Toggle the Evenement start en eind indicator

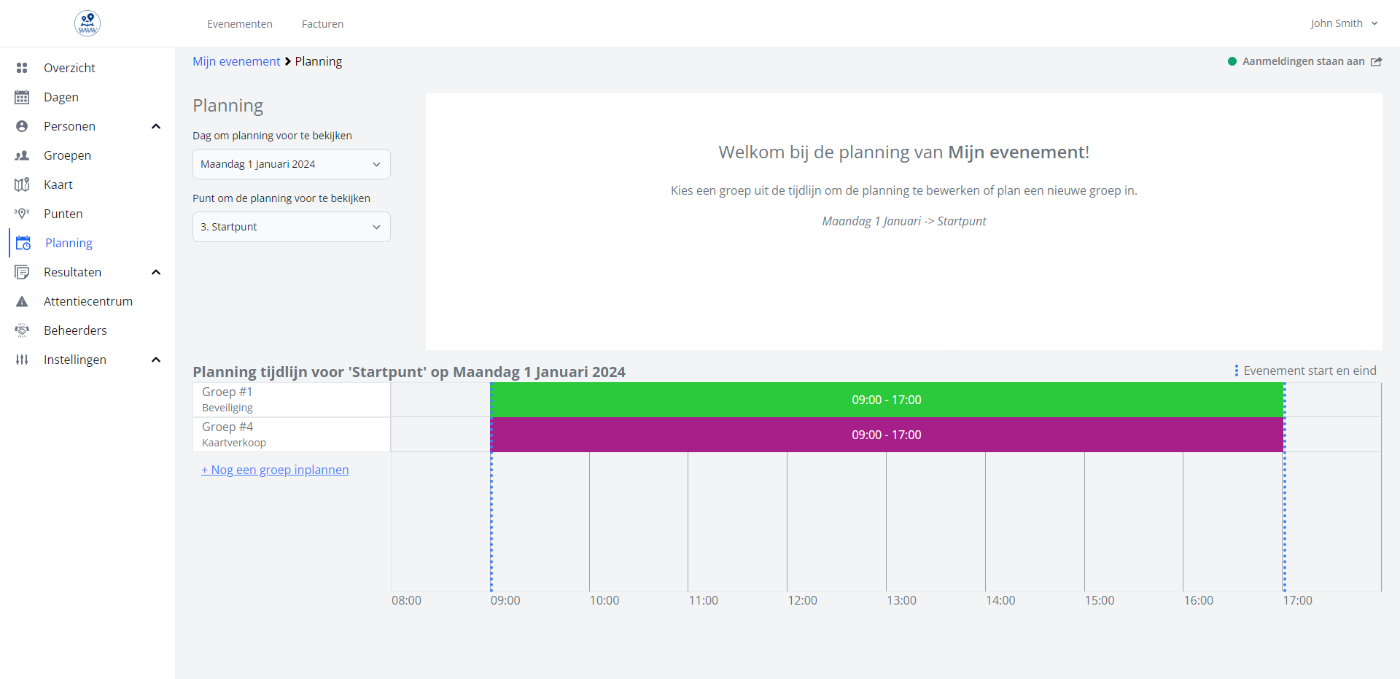point(1237,370)
